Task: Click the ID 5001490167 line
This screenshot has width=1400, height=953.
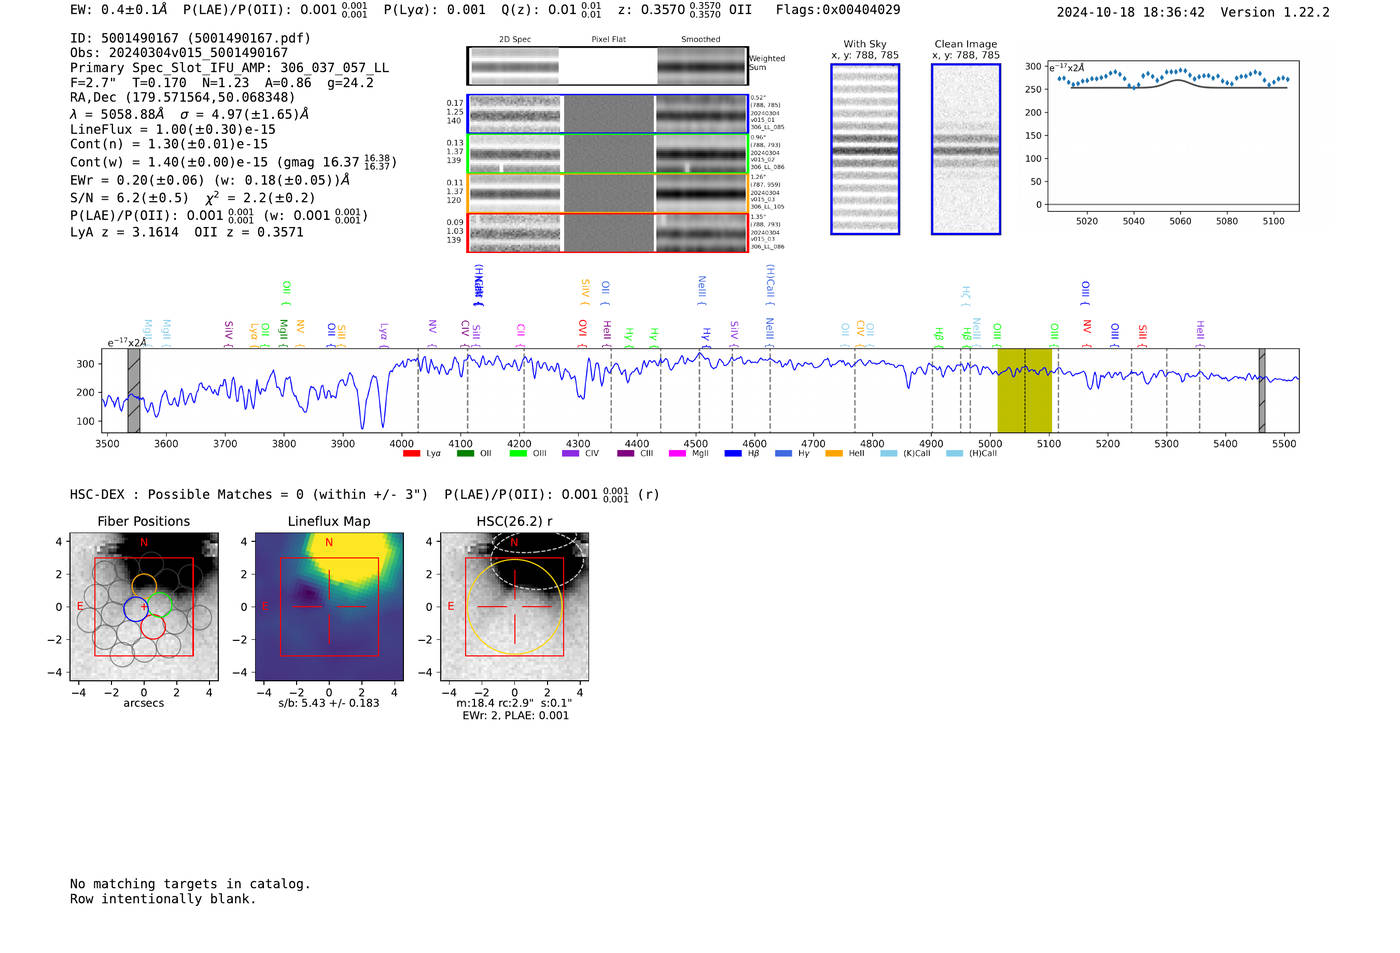Action: coord(190,38)
